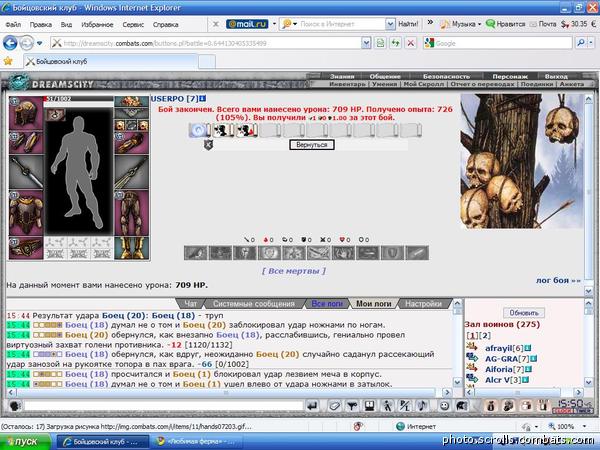The image size is (600, 450).
Task: Open the earrings slot at top right
Action: point(131,101)
